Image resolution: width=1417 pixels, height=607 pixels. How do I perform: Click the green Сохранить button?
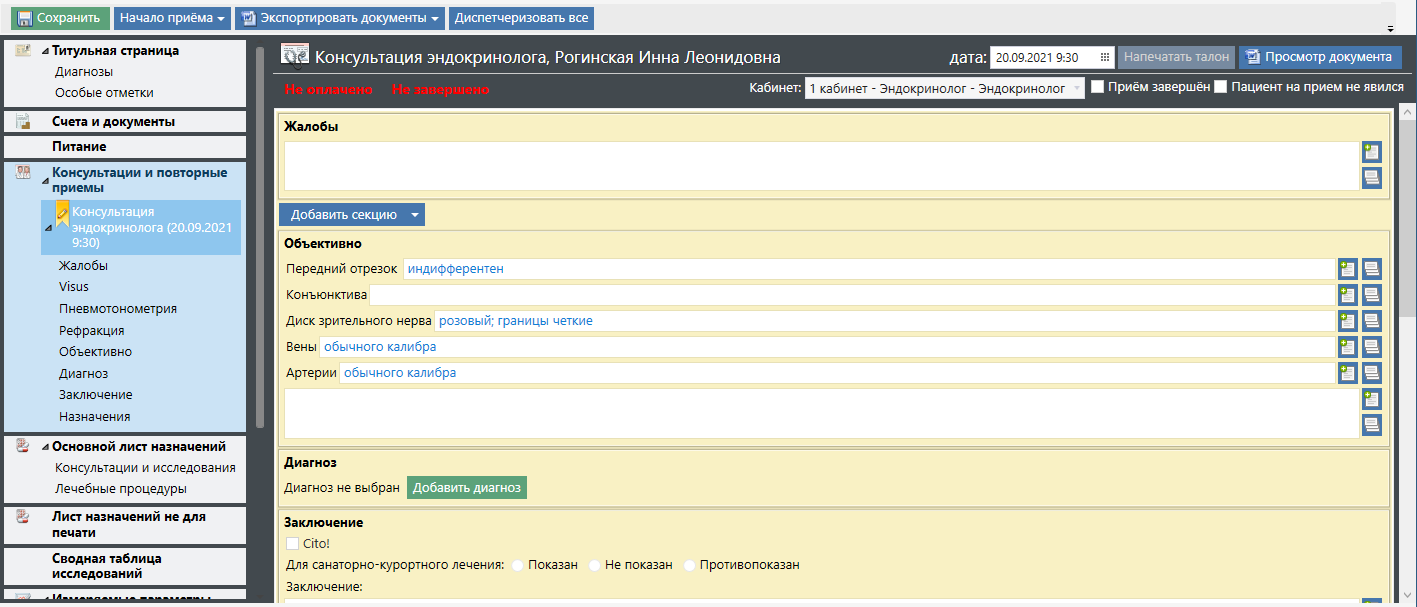pos(59,18)
